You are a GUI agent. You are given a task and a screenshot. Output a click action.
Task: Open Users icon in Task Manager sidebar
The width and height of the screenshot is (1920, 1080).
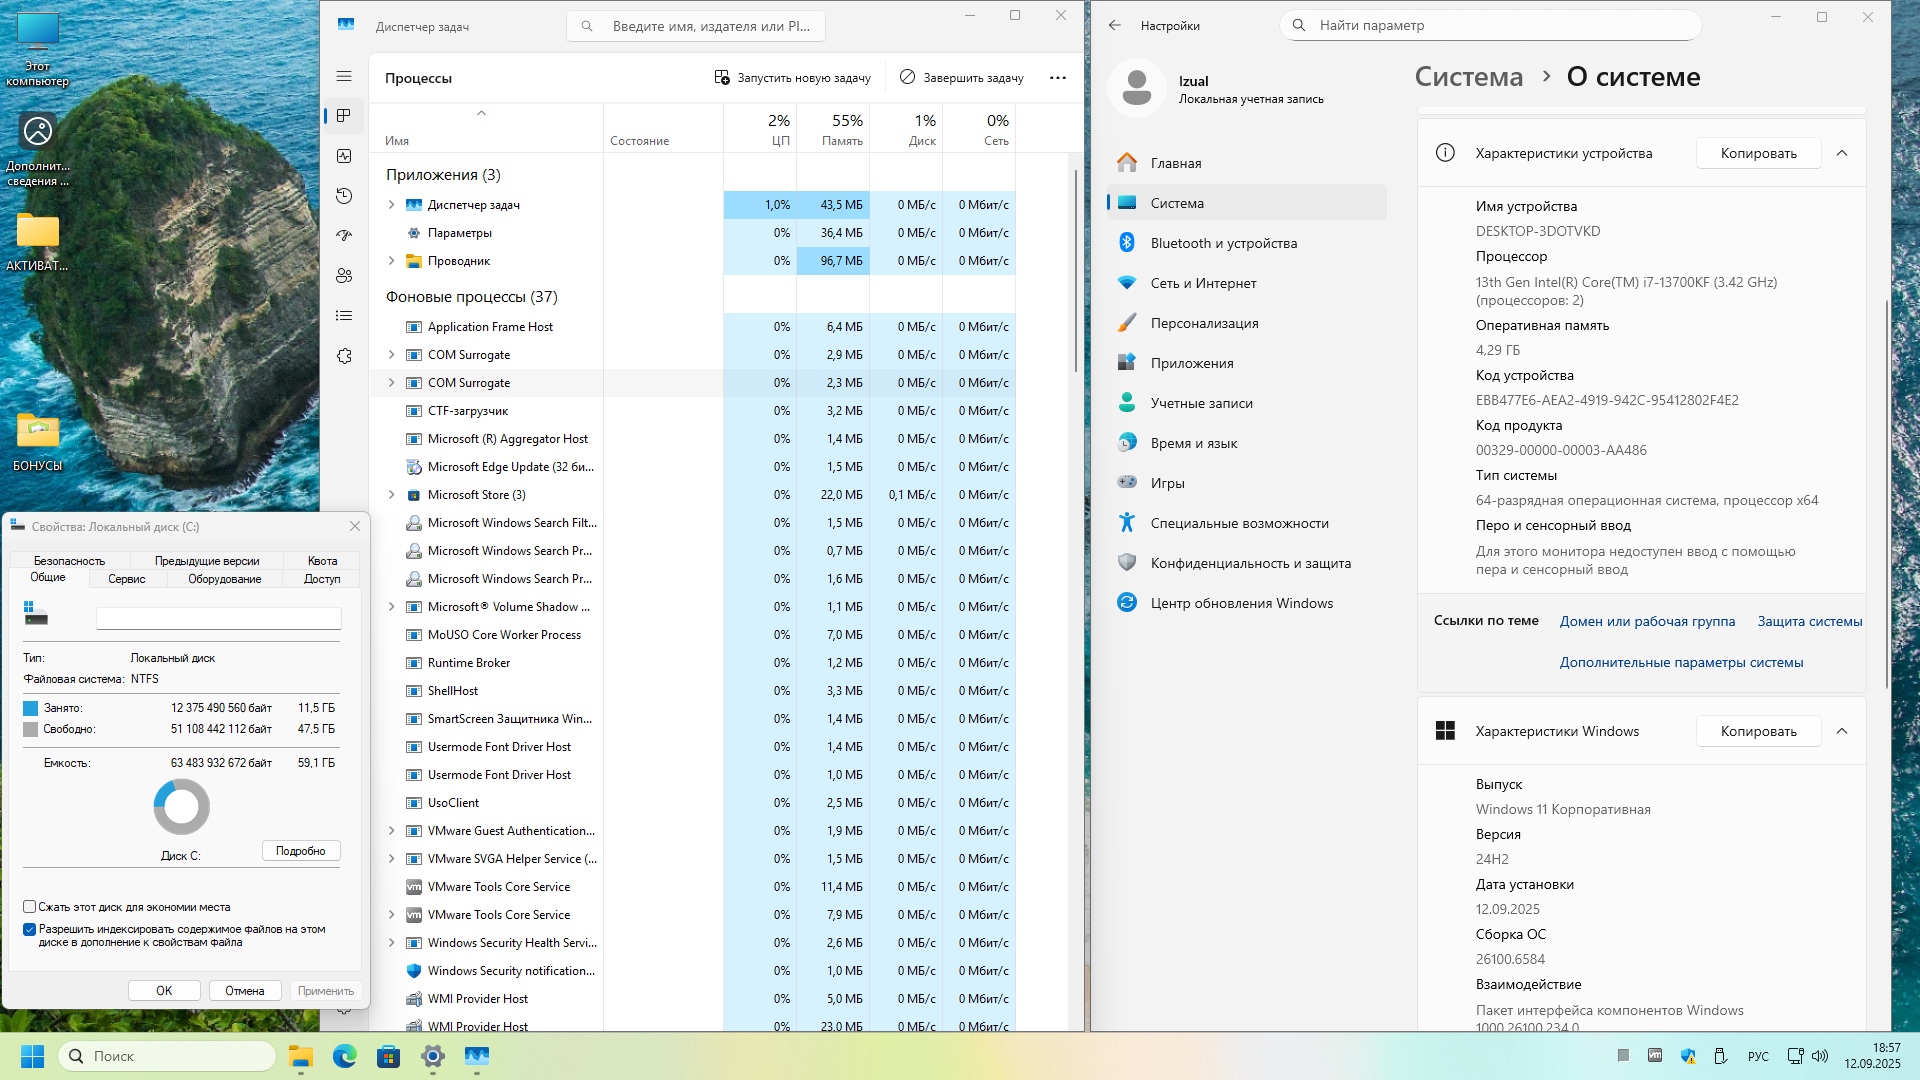(344, 276)
